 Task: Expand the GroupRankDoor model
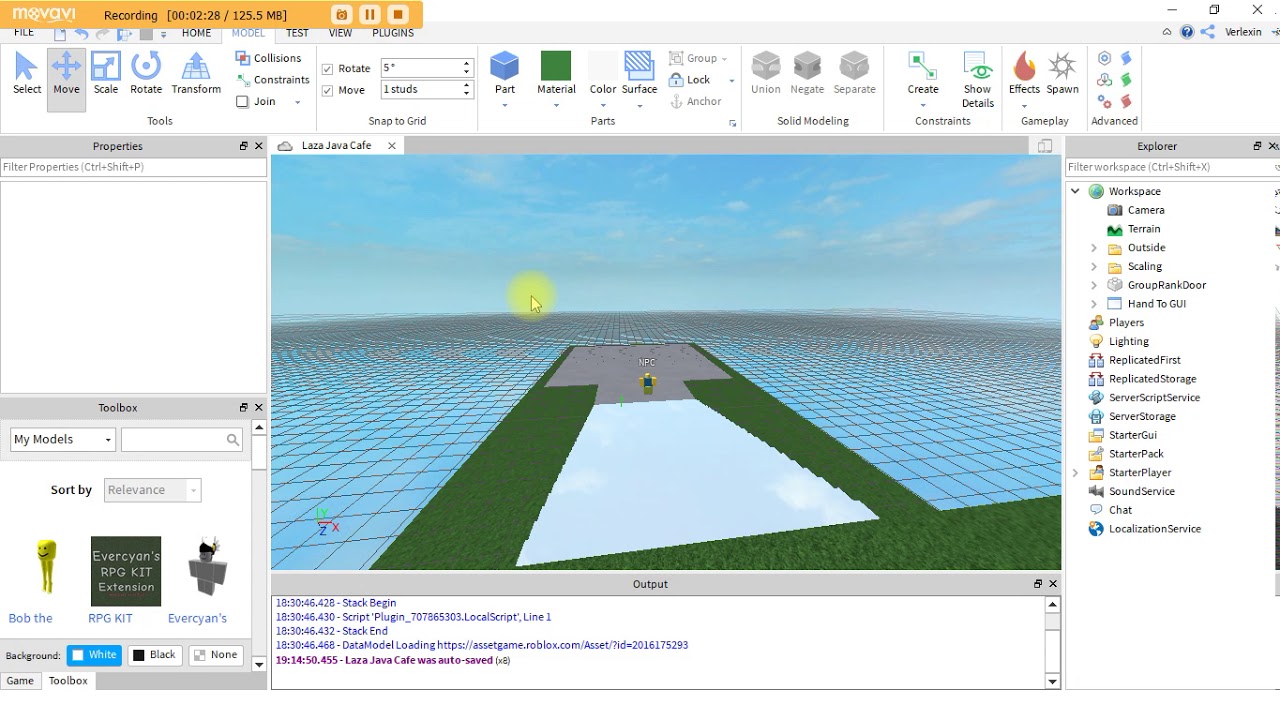tap(1093, 285)
